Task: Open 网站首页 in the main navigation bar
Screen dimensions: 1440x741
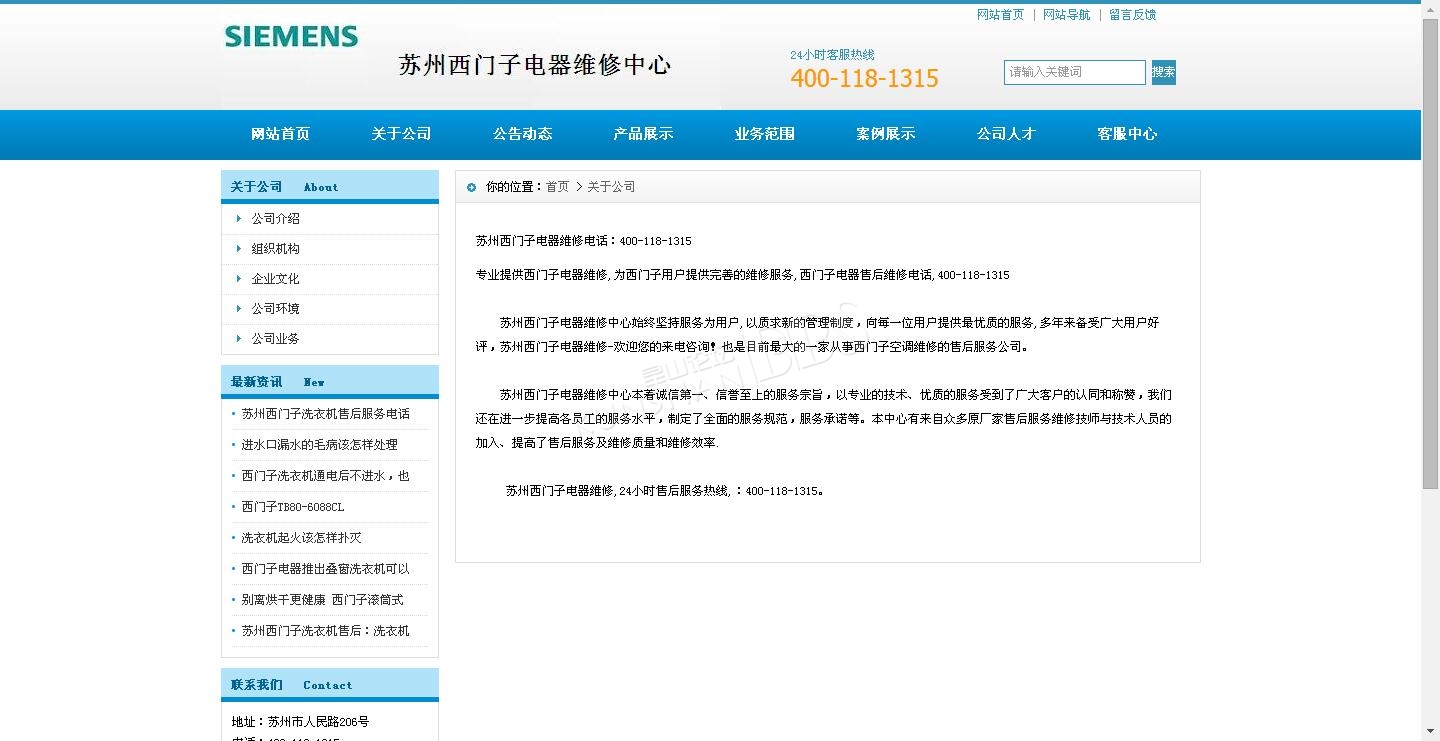Action: 281,134
